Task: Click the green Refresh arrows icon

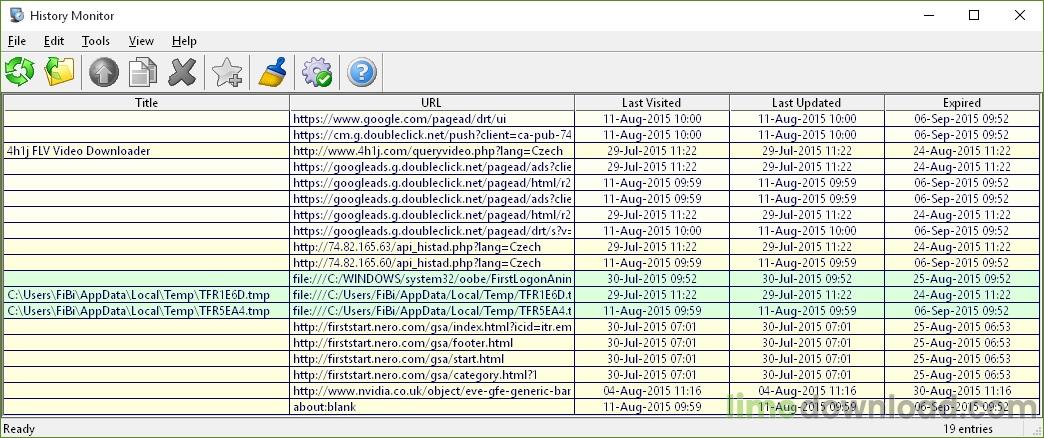Action: tap(19, 72)
